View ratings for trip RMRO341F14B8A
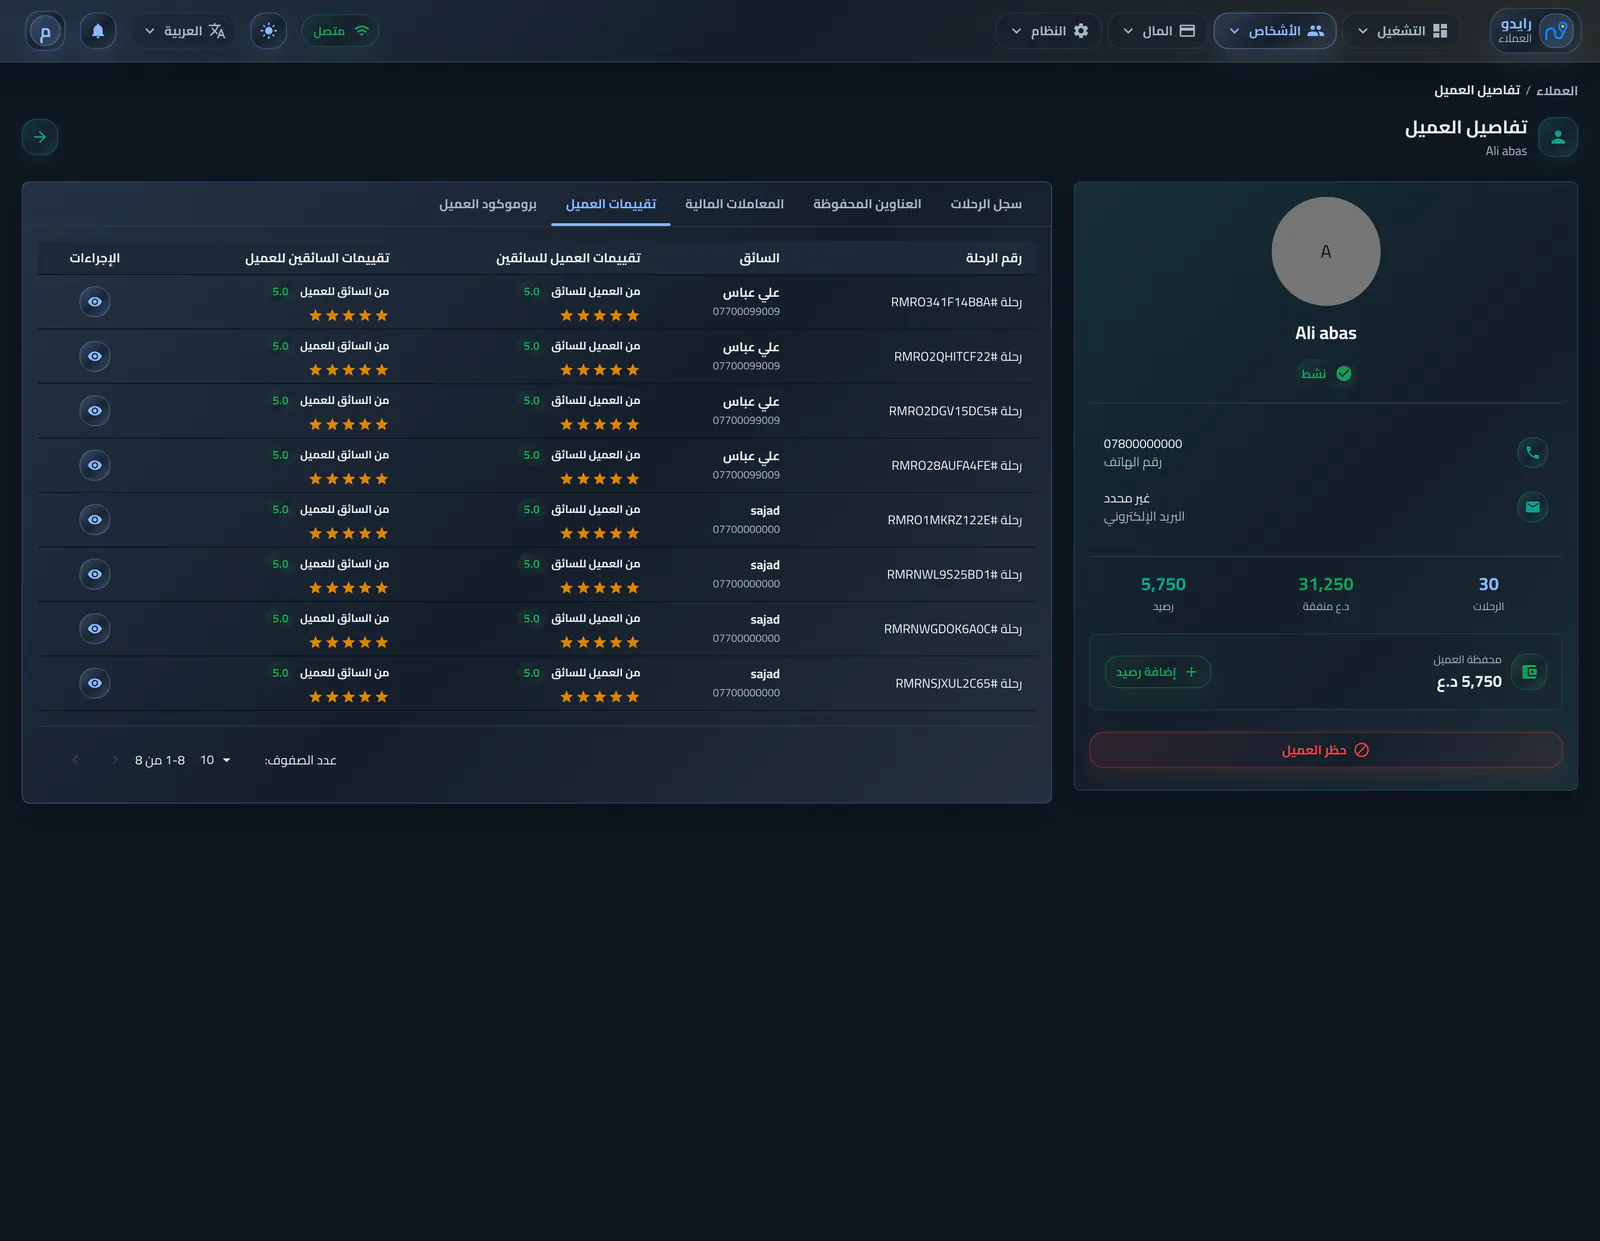Image resolution: width=1600 pixels, height=1241 pixels. coord(95,302)
